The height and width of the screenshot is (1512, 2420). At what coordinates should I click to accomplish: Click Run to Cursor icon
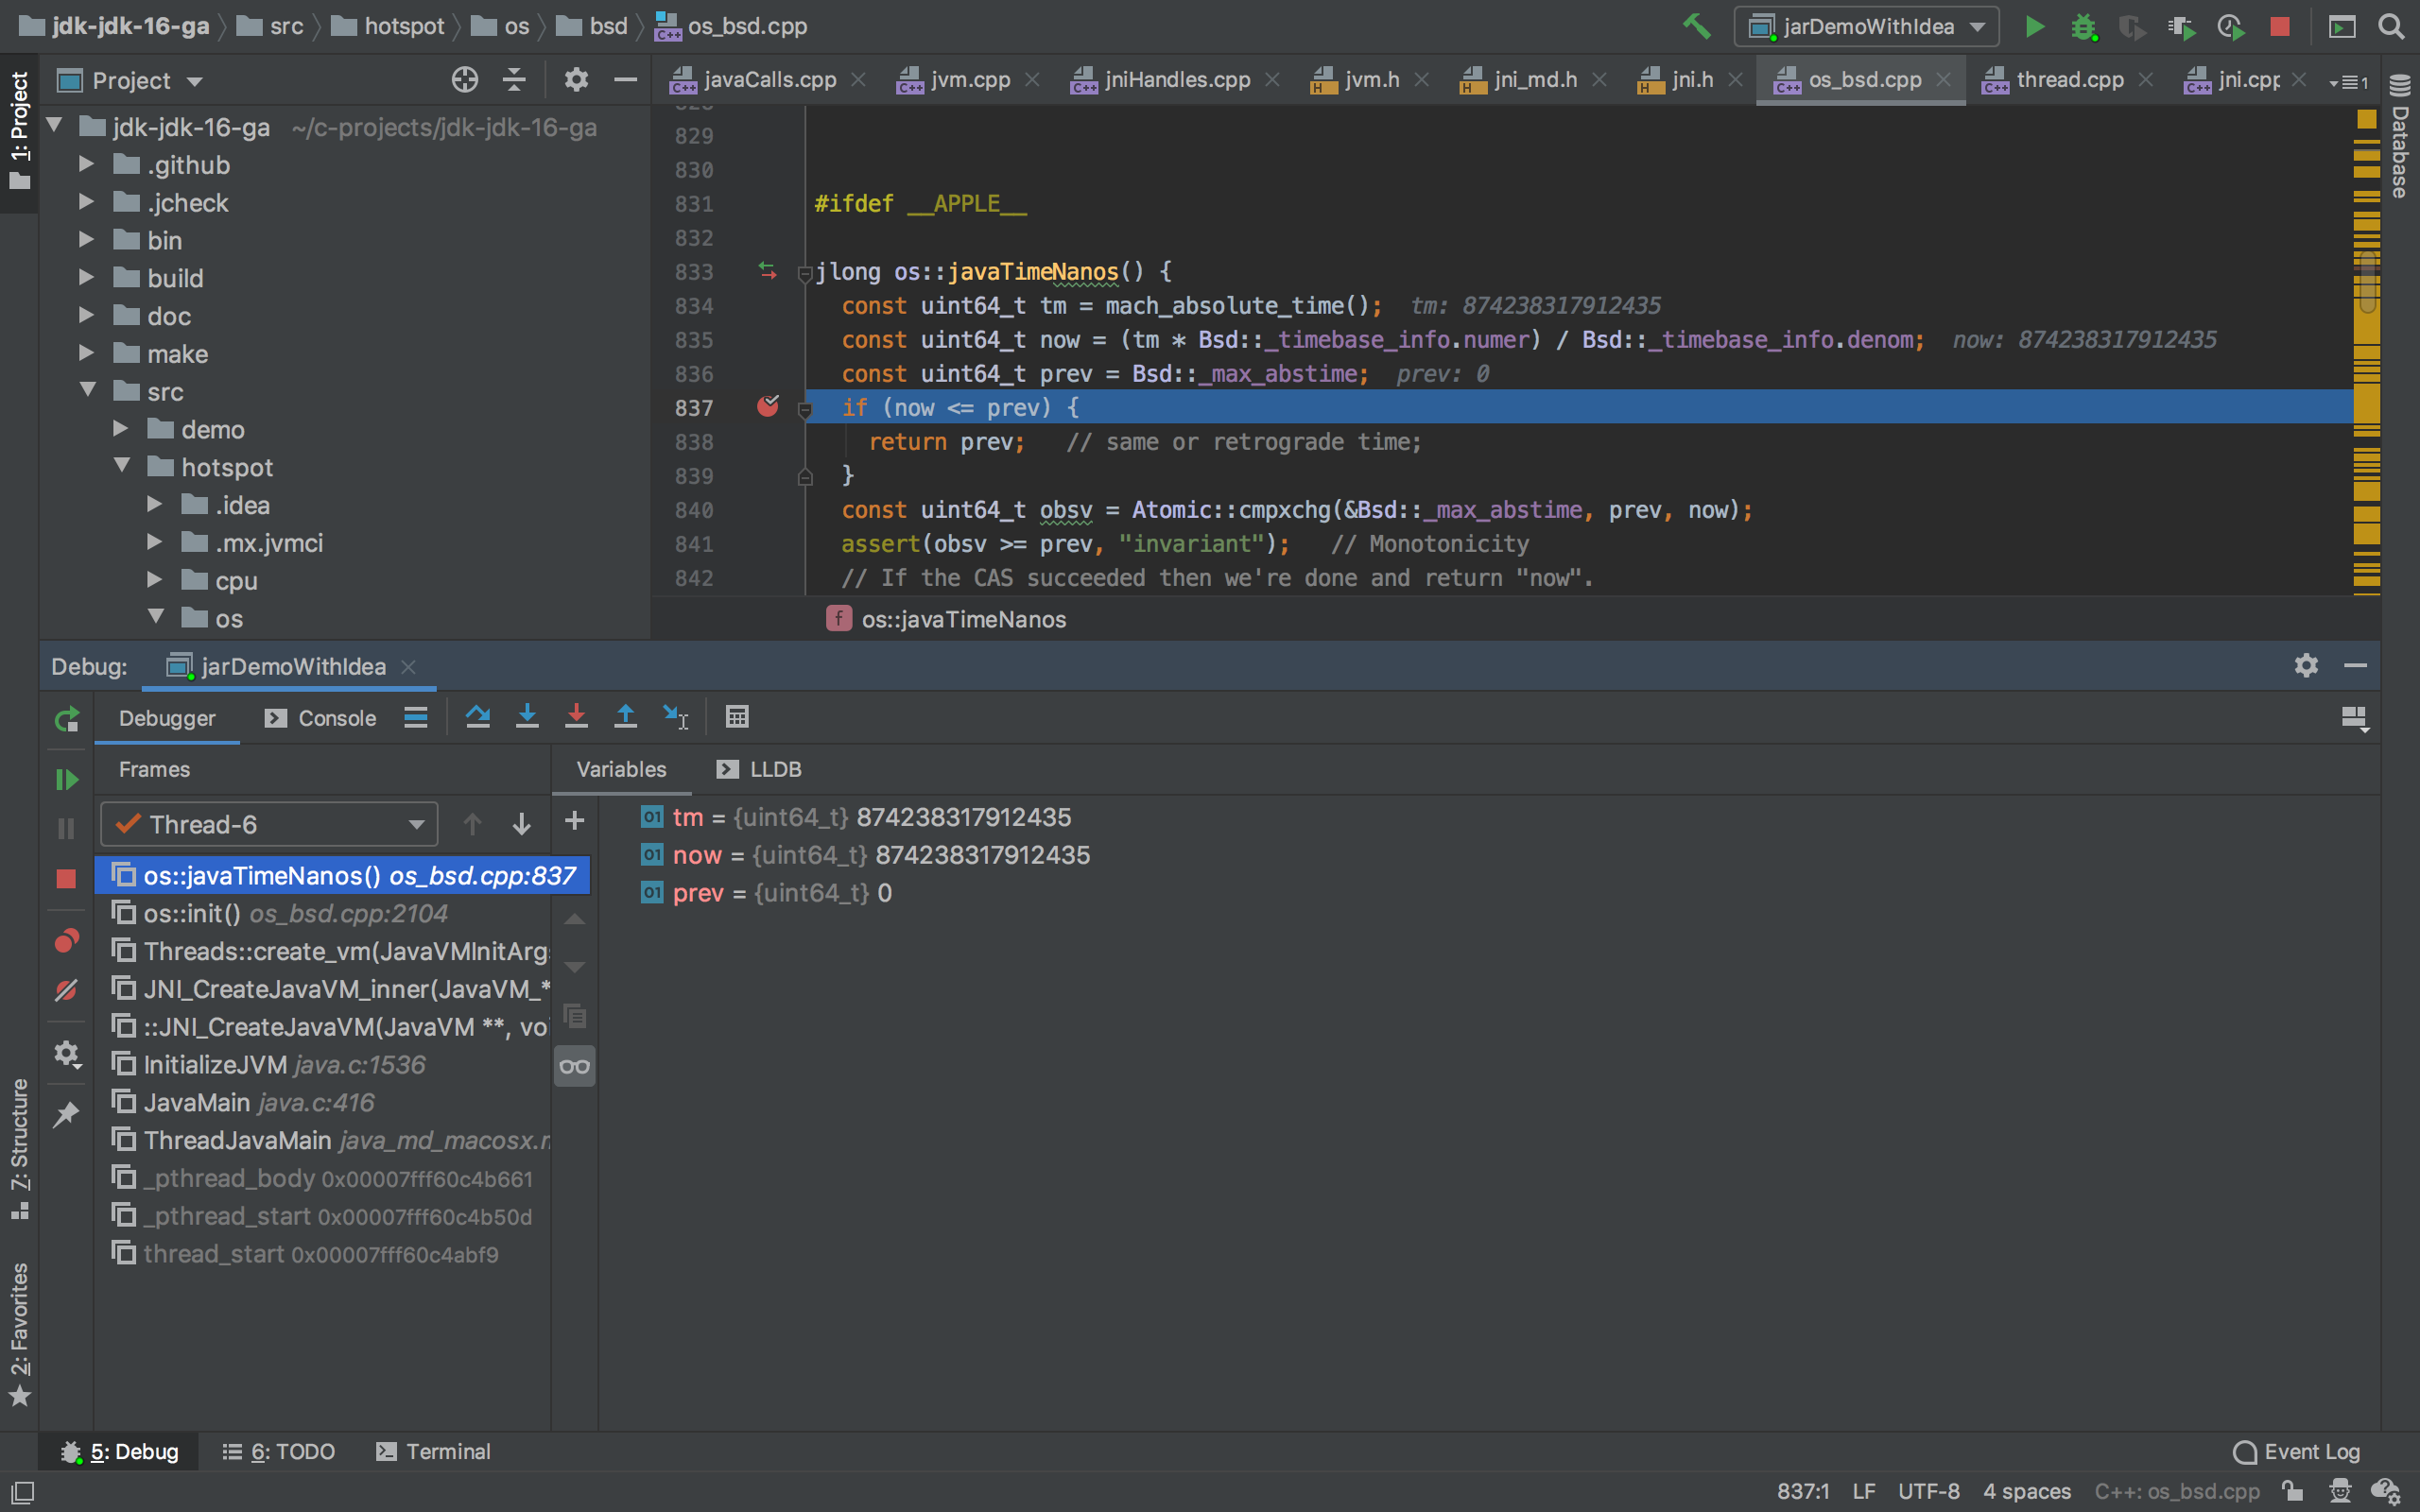tap(675, 717)
